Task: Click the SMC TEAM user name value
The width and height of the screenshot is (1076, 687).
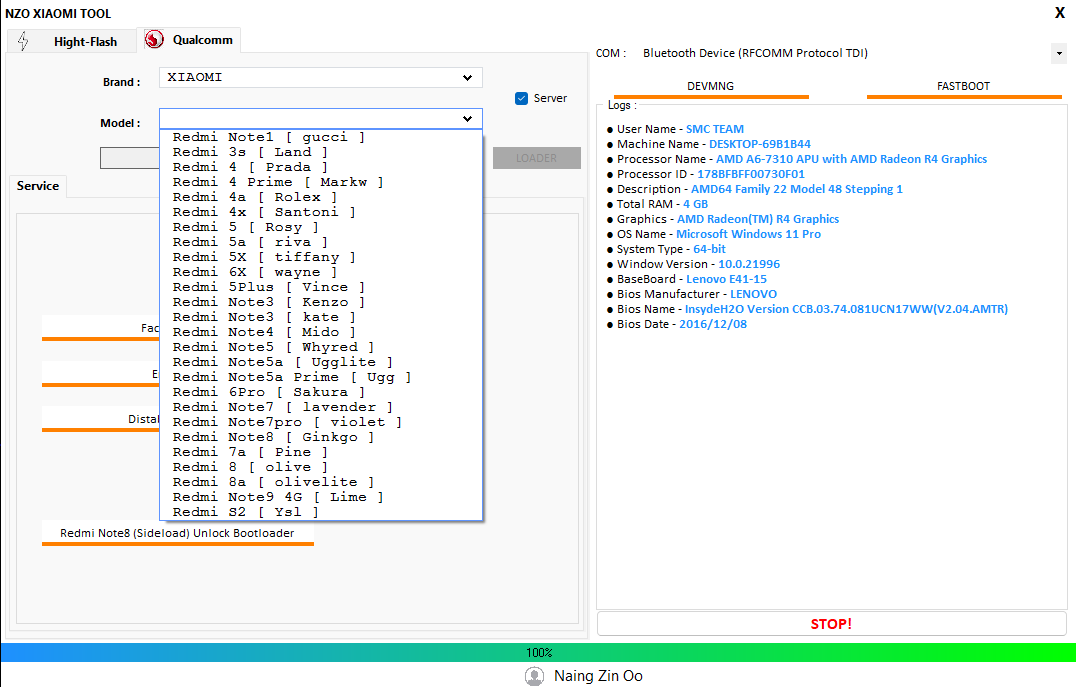Action: click(x=714, y=129)
